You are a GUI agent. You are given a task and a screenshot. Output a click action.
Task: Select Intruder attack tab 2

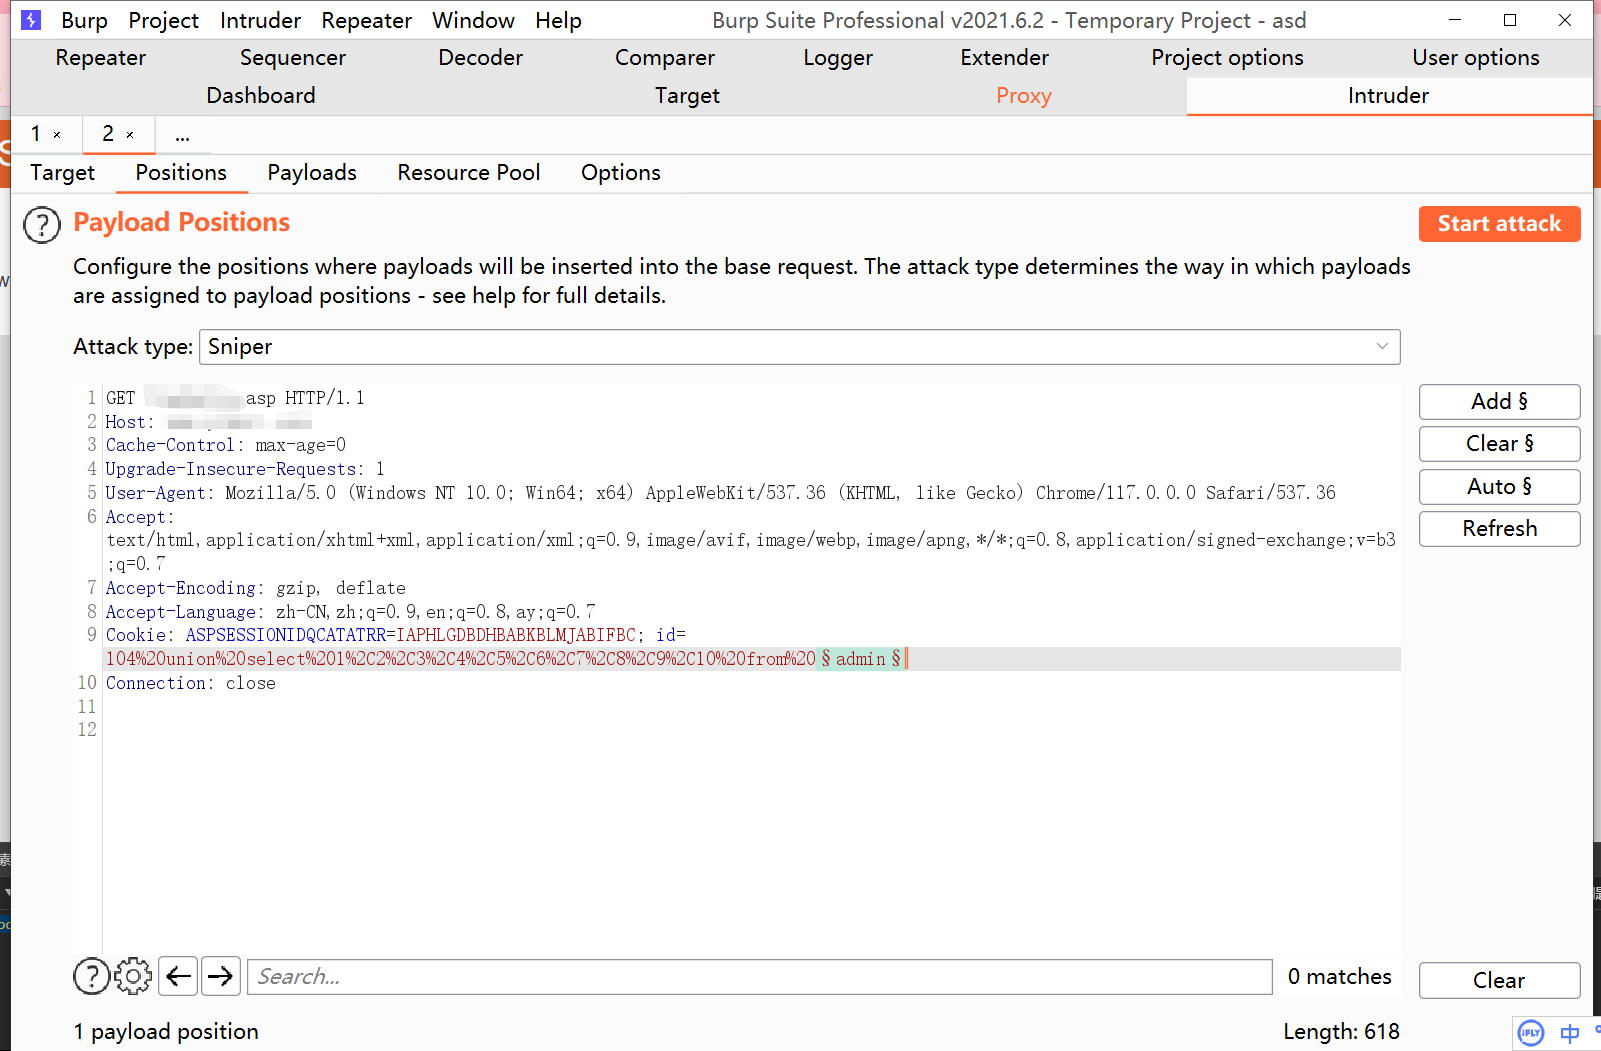[x=108, y=134]
